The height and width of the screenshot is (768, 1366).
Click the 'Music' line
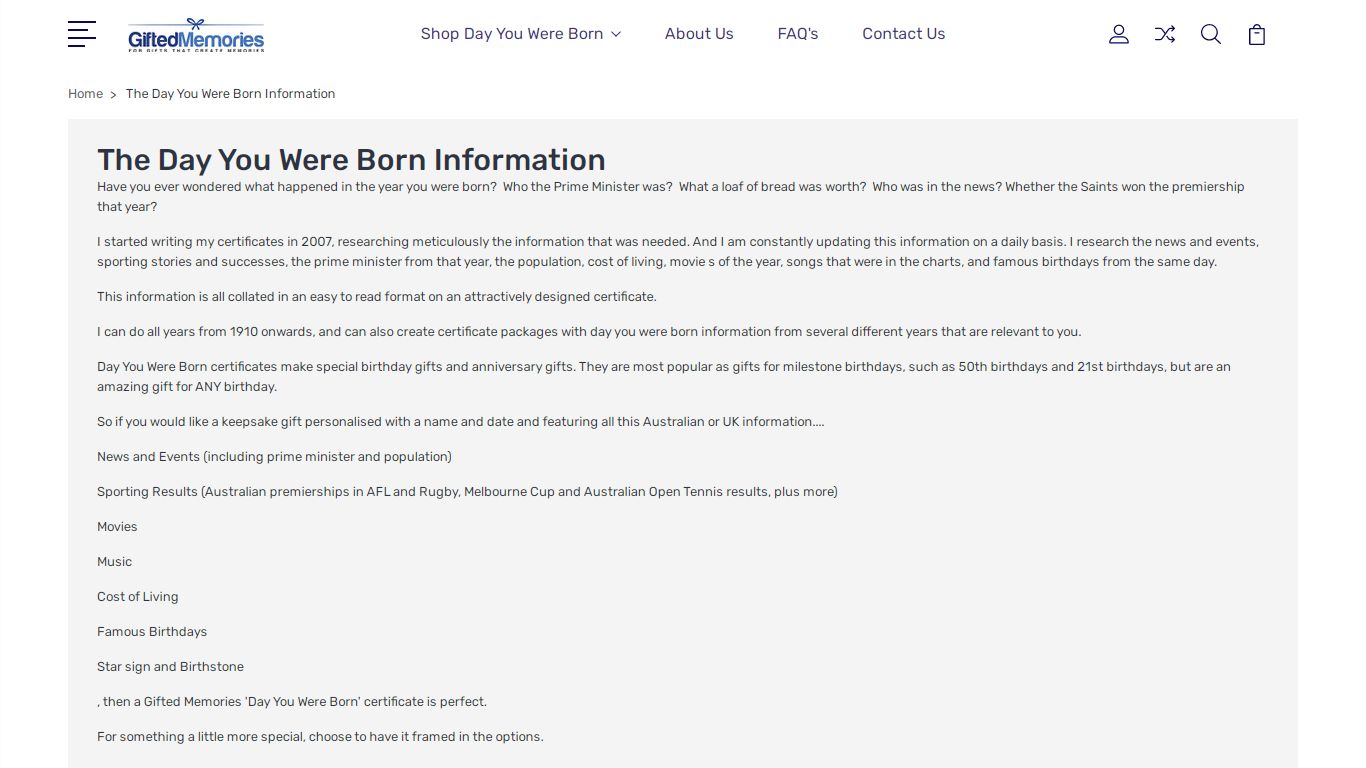pos(114,562)
